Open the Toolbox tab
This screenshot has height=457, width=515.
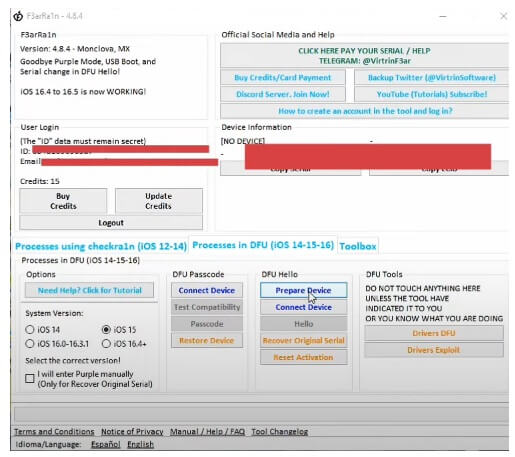tap(358, 246)
